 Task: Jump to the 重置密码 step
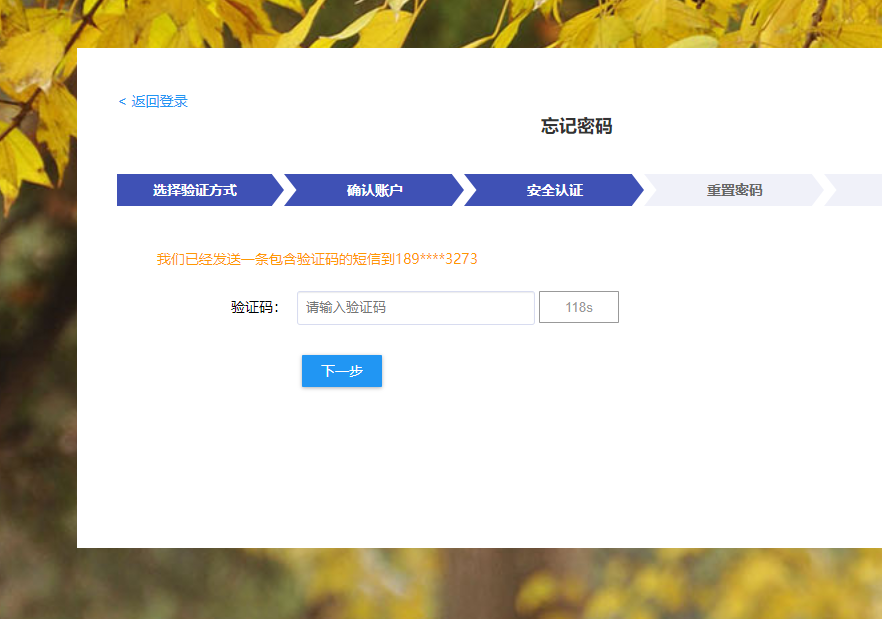(734, 190)
